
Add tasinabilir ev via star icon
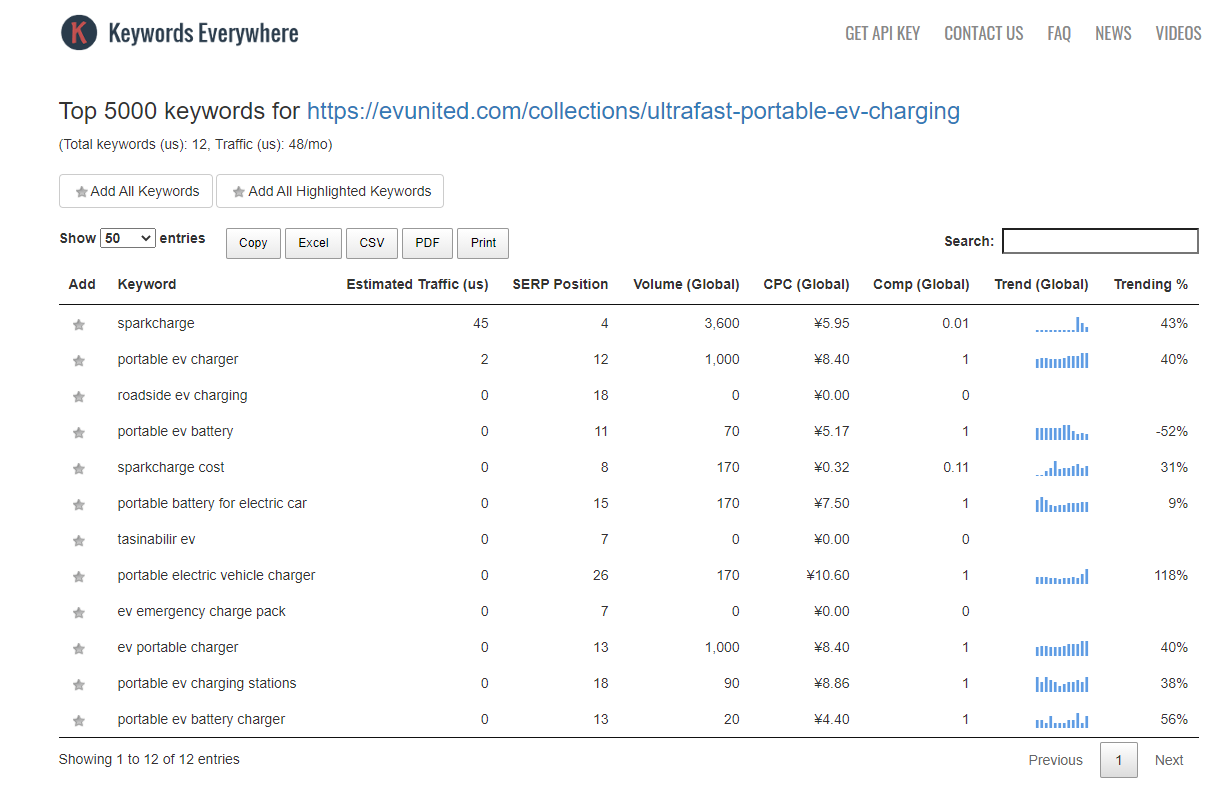[79, 541]
